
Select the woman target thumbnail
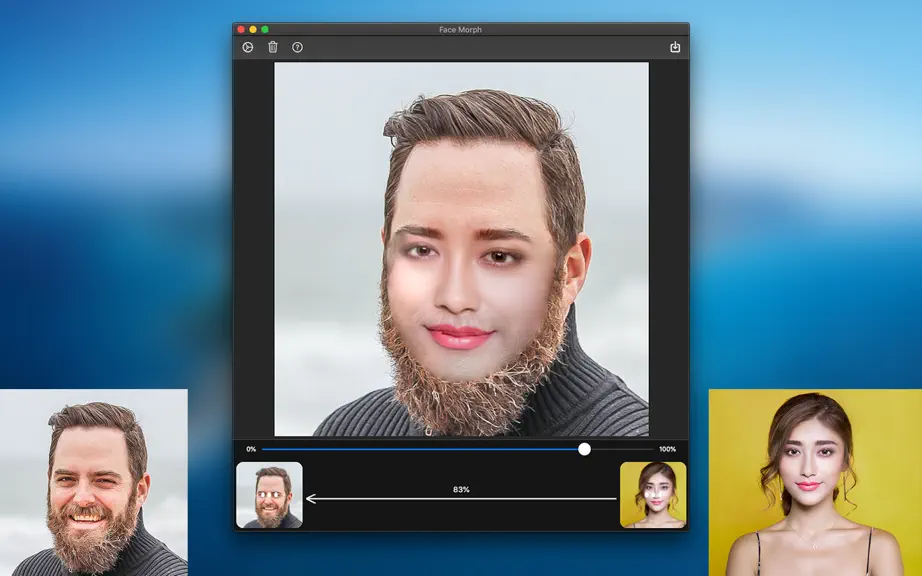[653, 495]
